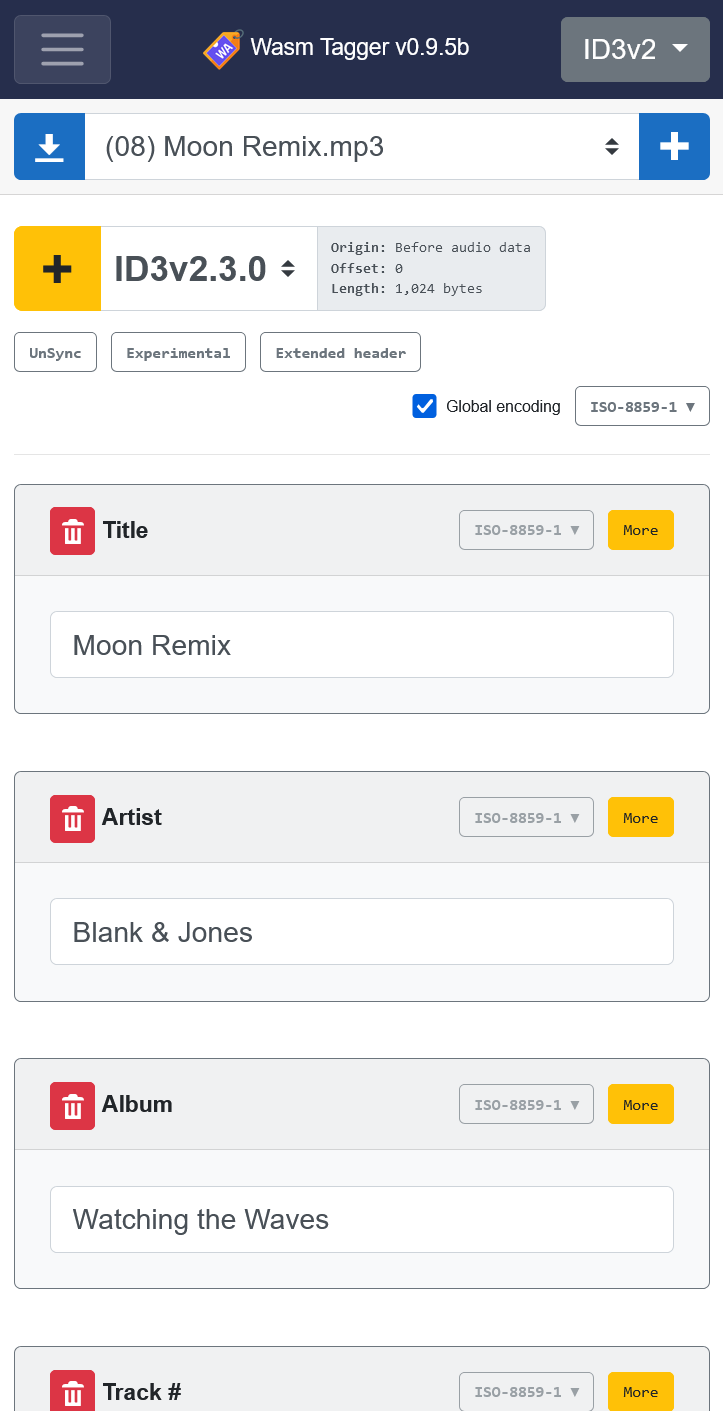The width and height of the screenshot is (723, 1411).
Task: Open the hamburger navigation menu
Action: pyautogui.click(x=62, y=49)
